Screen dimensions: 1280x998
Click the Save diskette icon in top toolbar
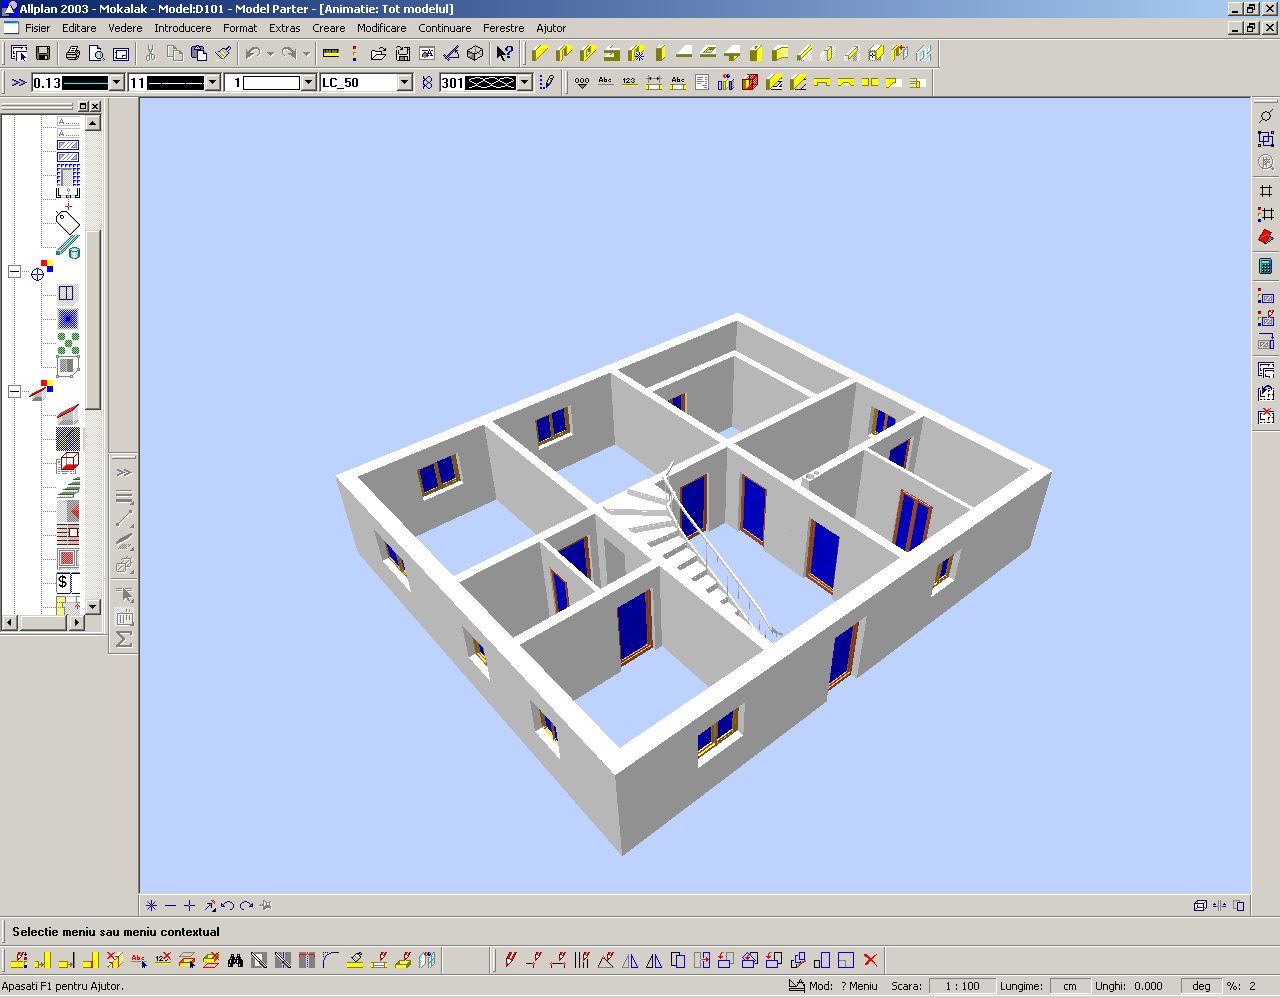click(x=43, y=53)
